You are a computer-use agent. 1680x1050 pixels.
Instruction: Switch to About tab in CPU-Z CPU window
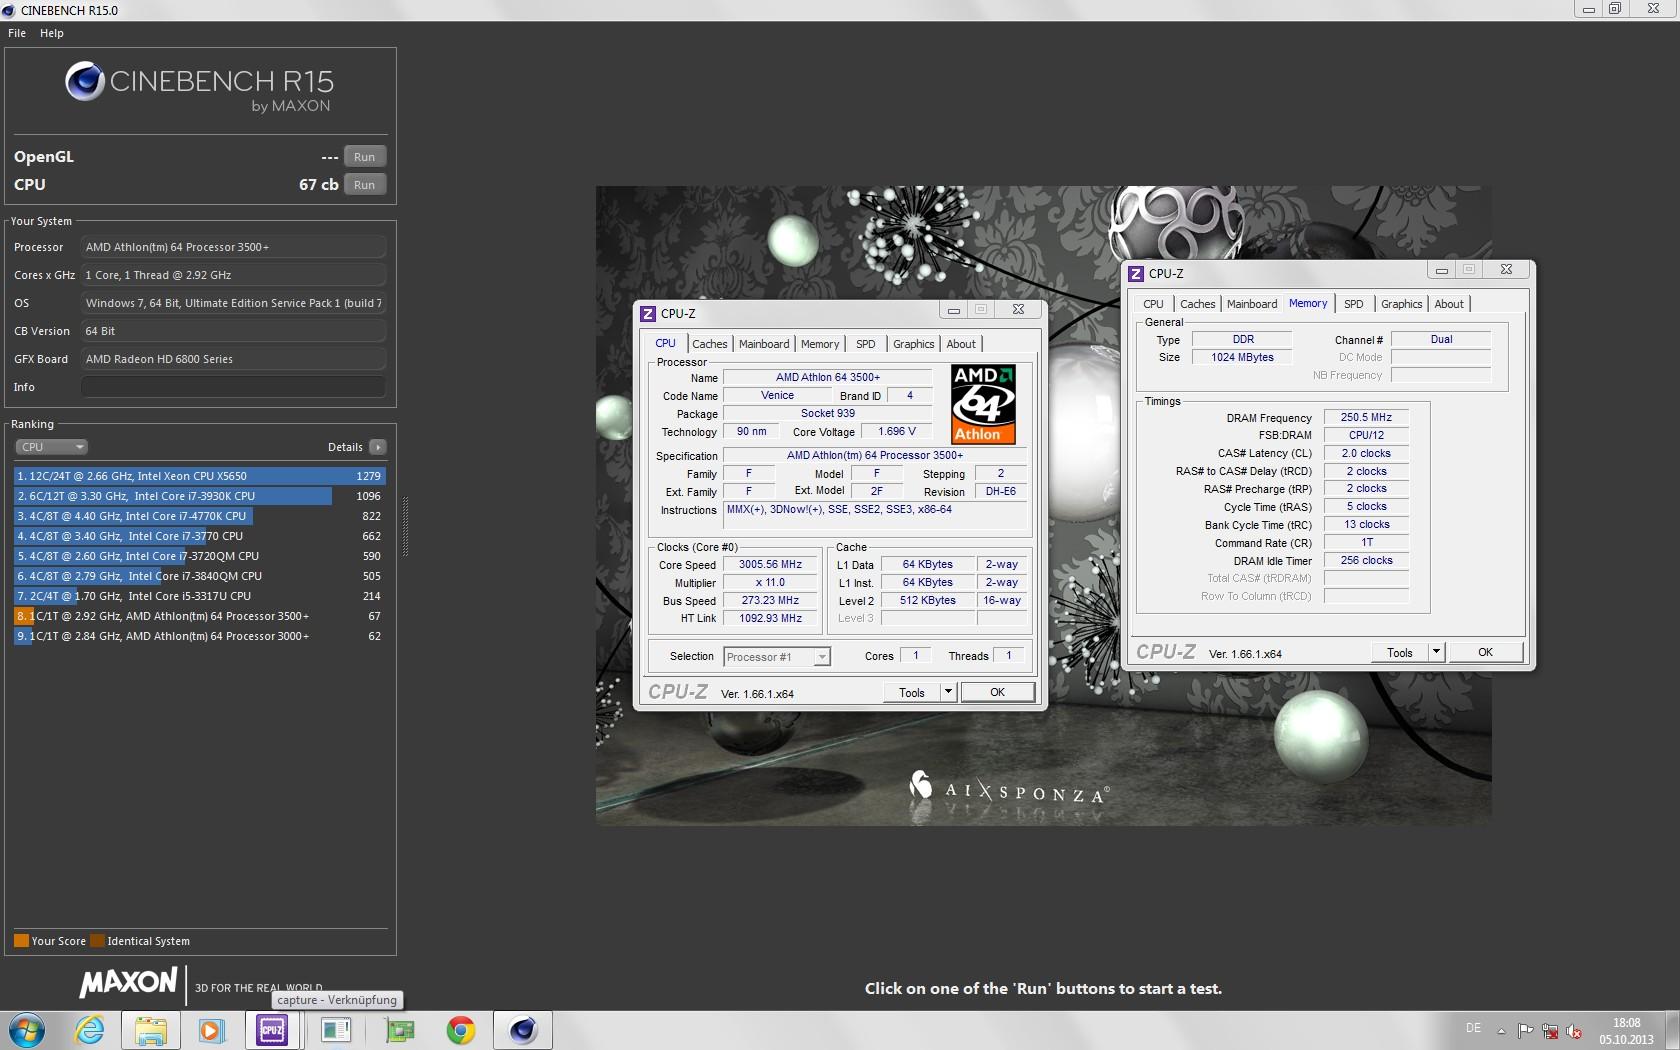pos(961,344)
